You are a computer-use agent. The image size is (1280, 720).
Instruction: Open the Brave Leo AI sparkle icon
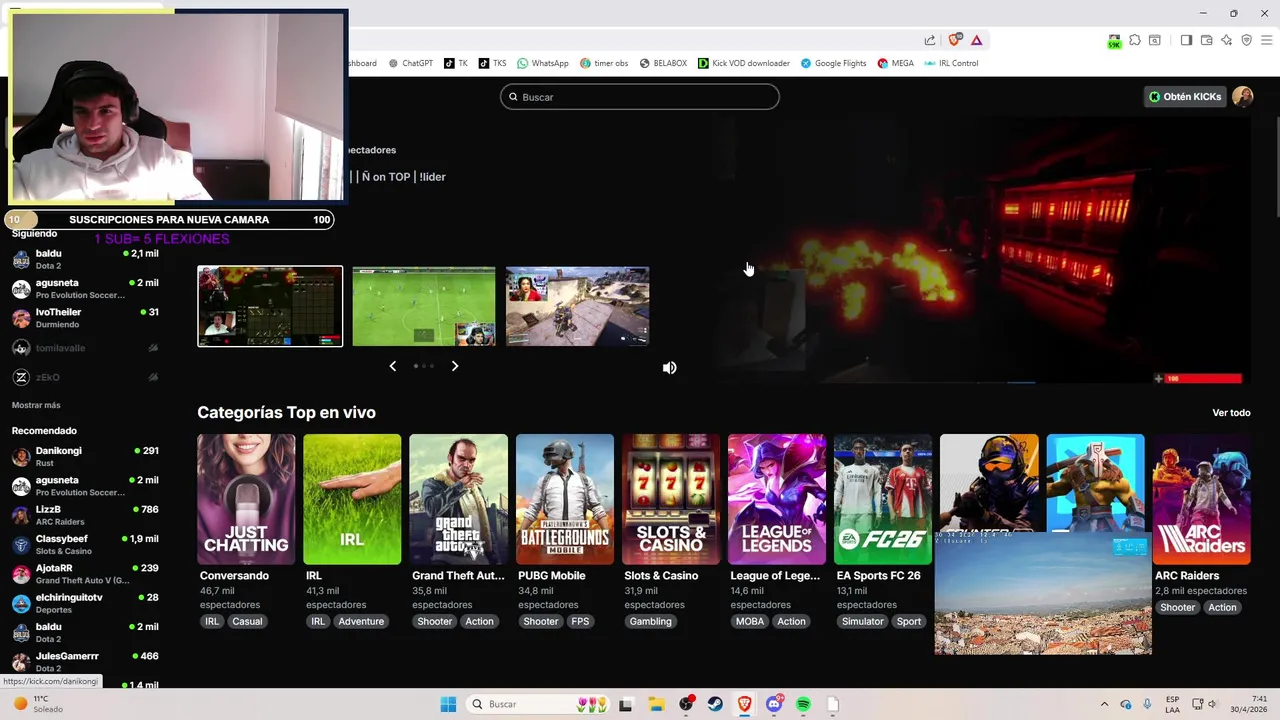click(x=1226, y=40)
